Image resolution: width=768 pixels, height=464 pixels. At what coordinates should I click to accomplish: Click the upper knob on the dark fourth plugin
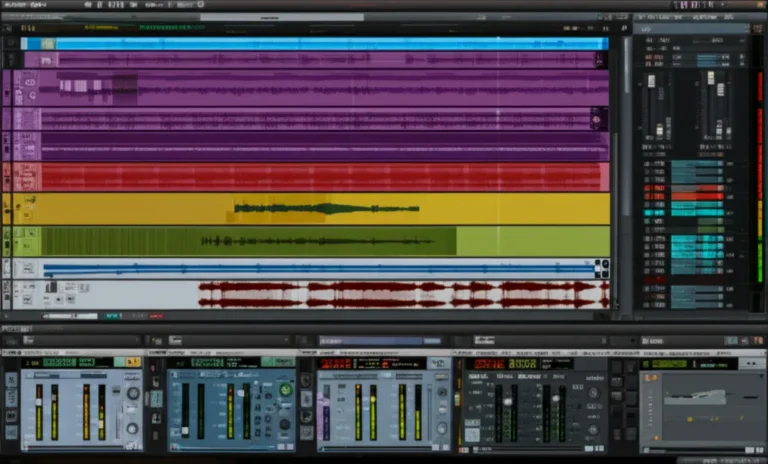click(x=593, y=393)
